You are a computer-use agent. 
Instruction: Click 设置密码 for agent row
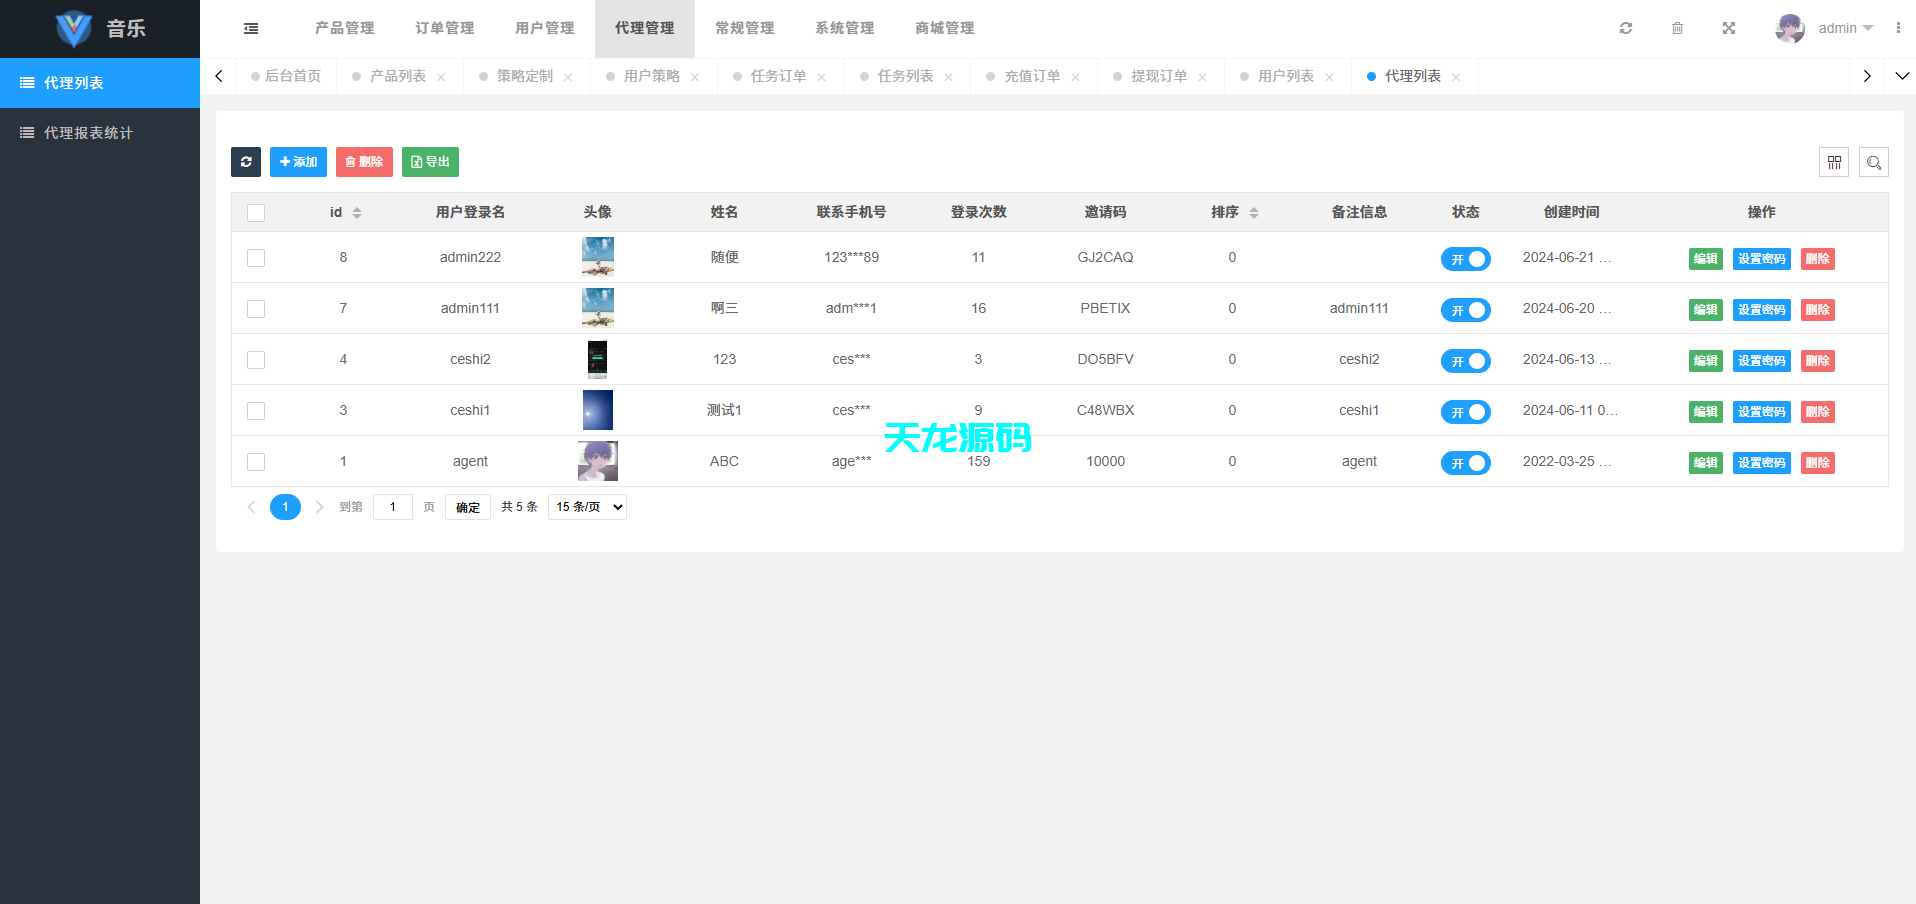pos(1761,462)
